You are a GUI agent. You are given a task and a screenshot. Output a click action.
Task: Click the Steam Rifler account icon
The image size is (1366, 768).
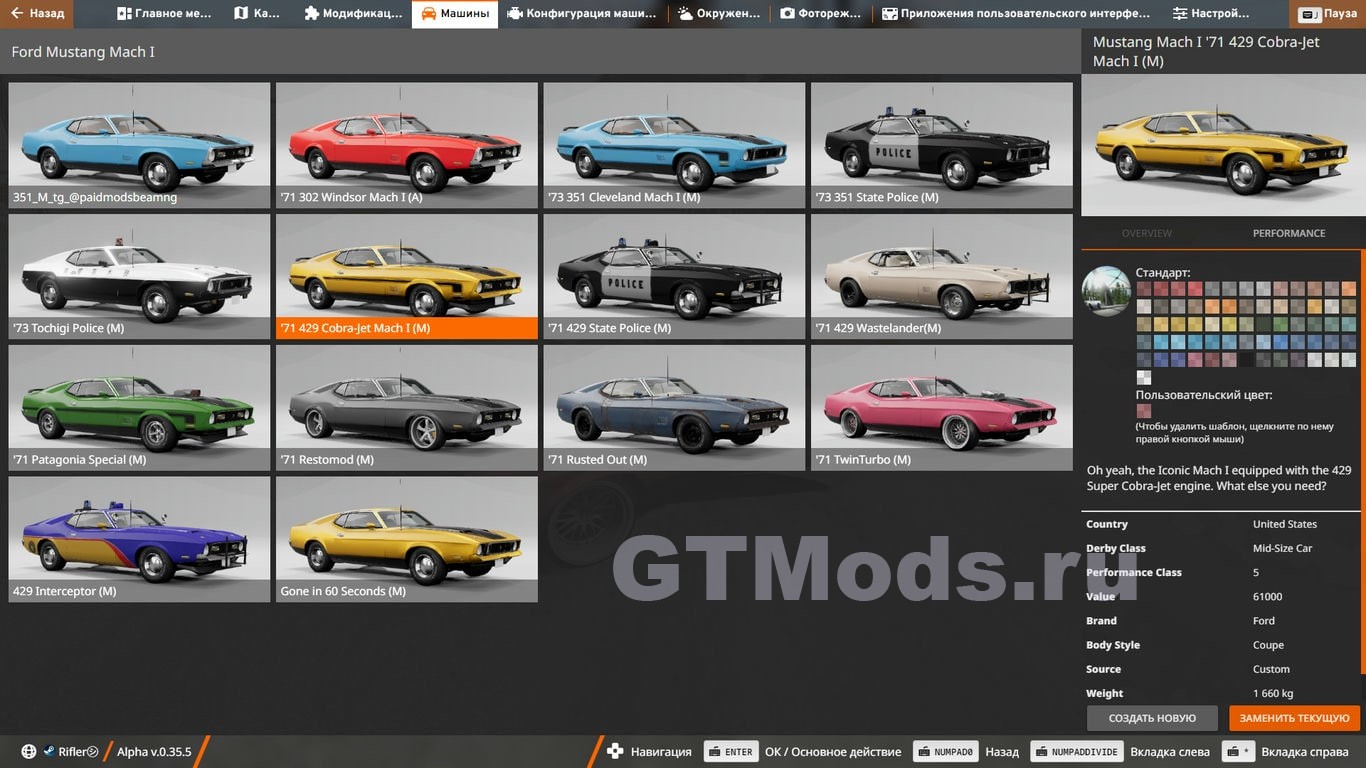click(x=49, y=752)
